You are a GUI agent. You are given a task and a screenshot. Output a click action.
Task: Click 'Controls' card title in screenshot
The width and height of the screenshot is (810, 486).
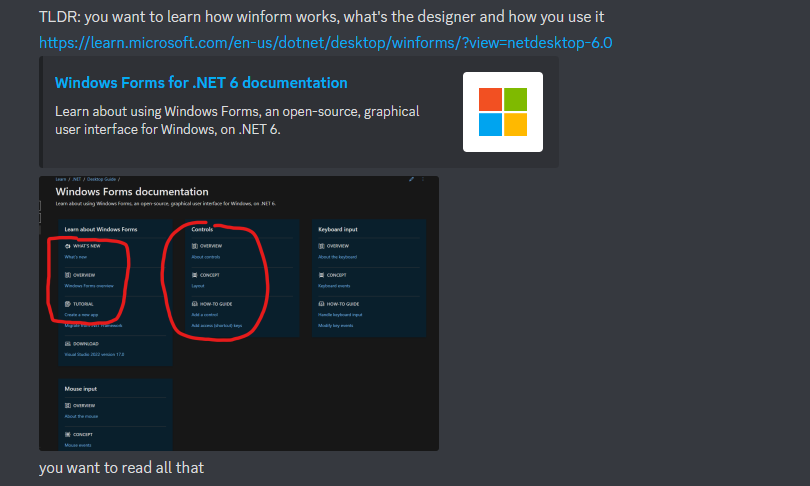point(202,229)
